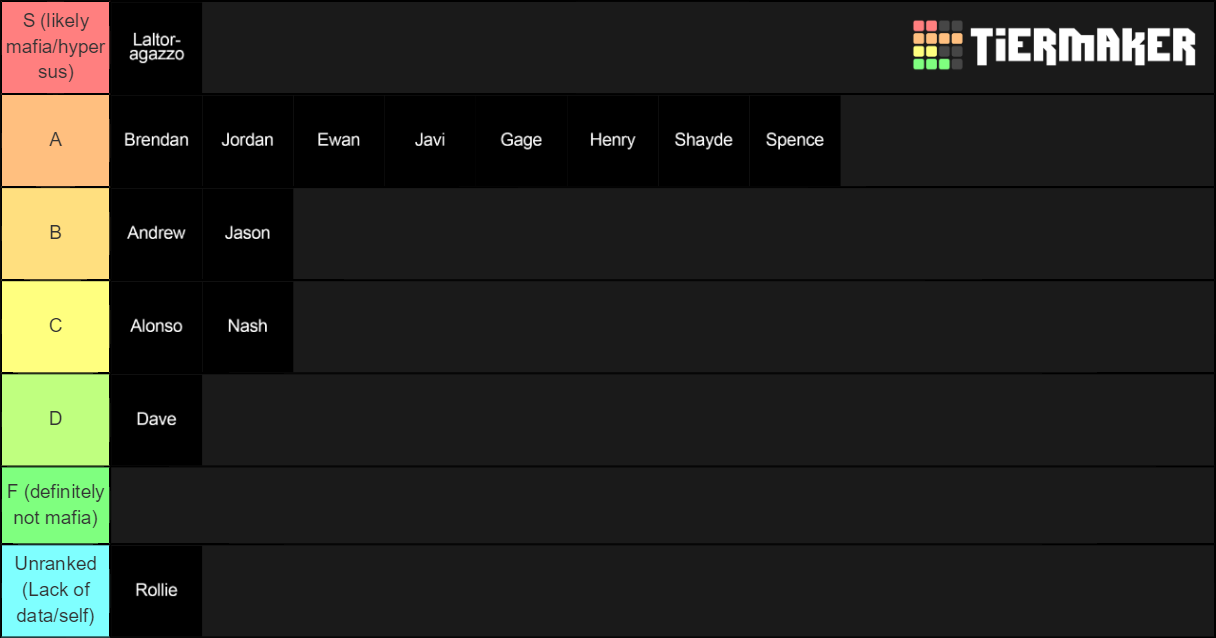Click the Andrew tile in B tier
The width and height of the screenshot is (1216, 638).
156,233
